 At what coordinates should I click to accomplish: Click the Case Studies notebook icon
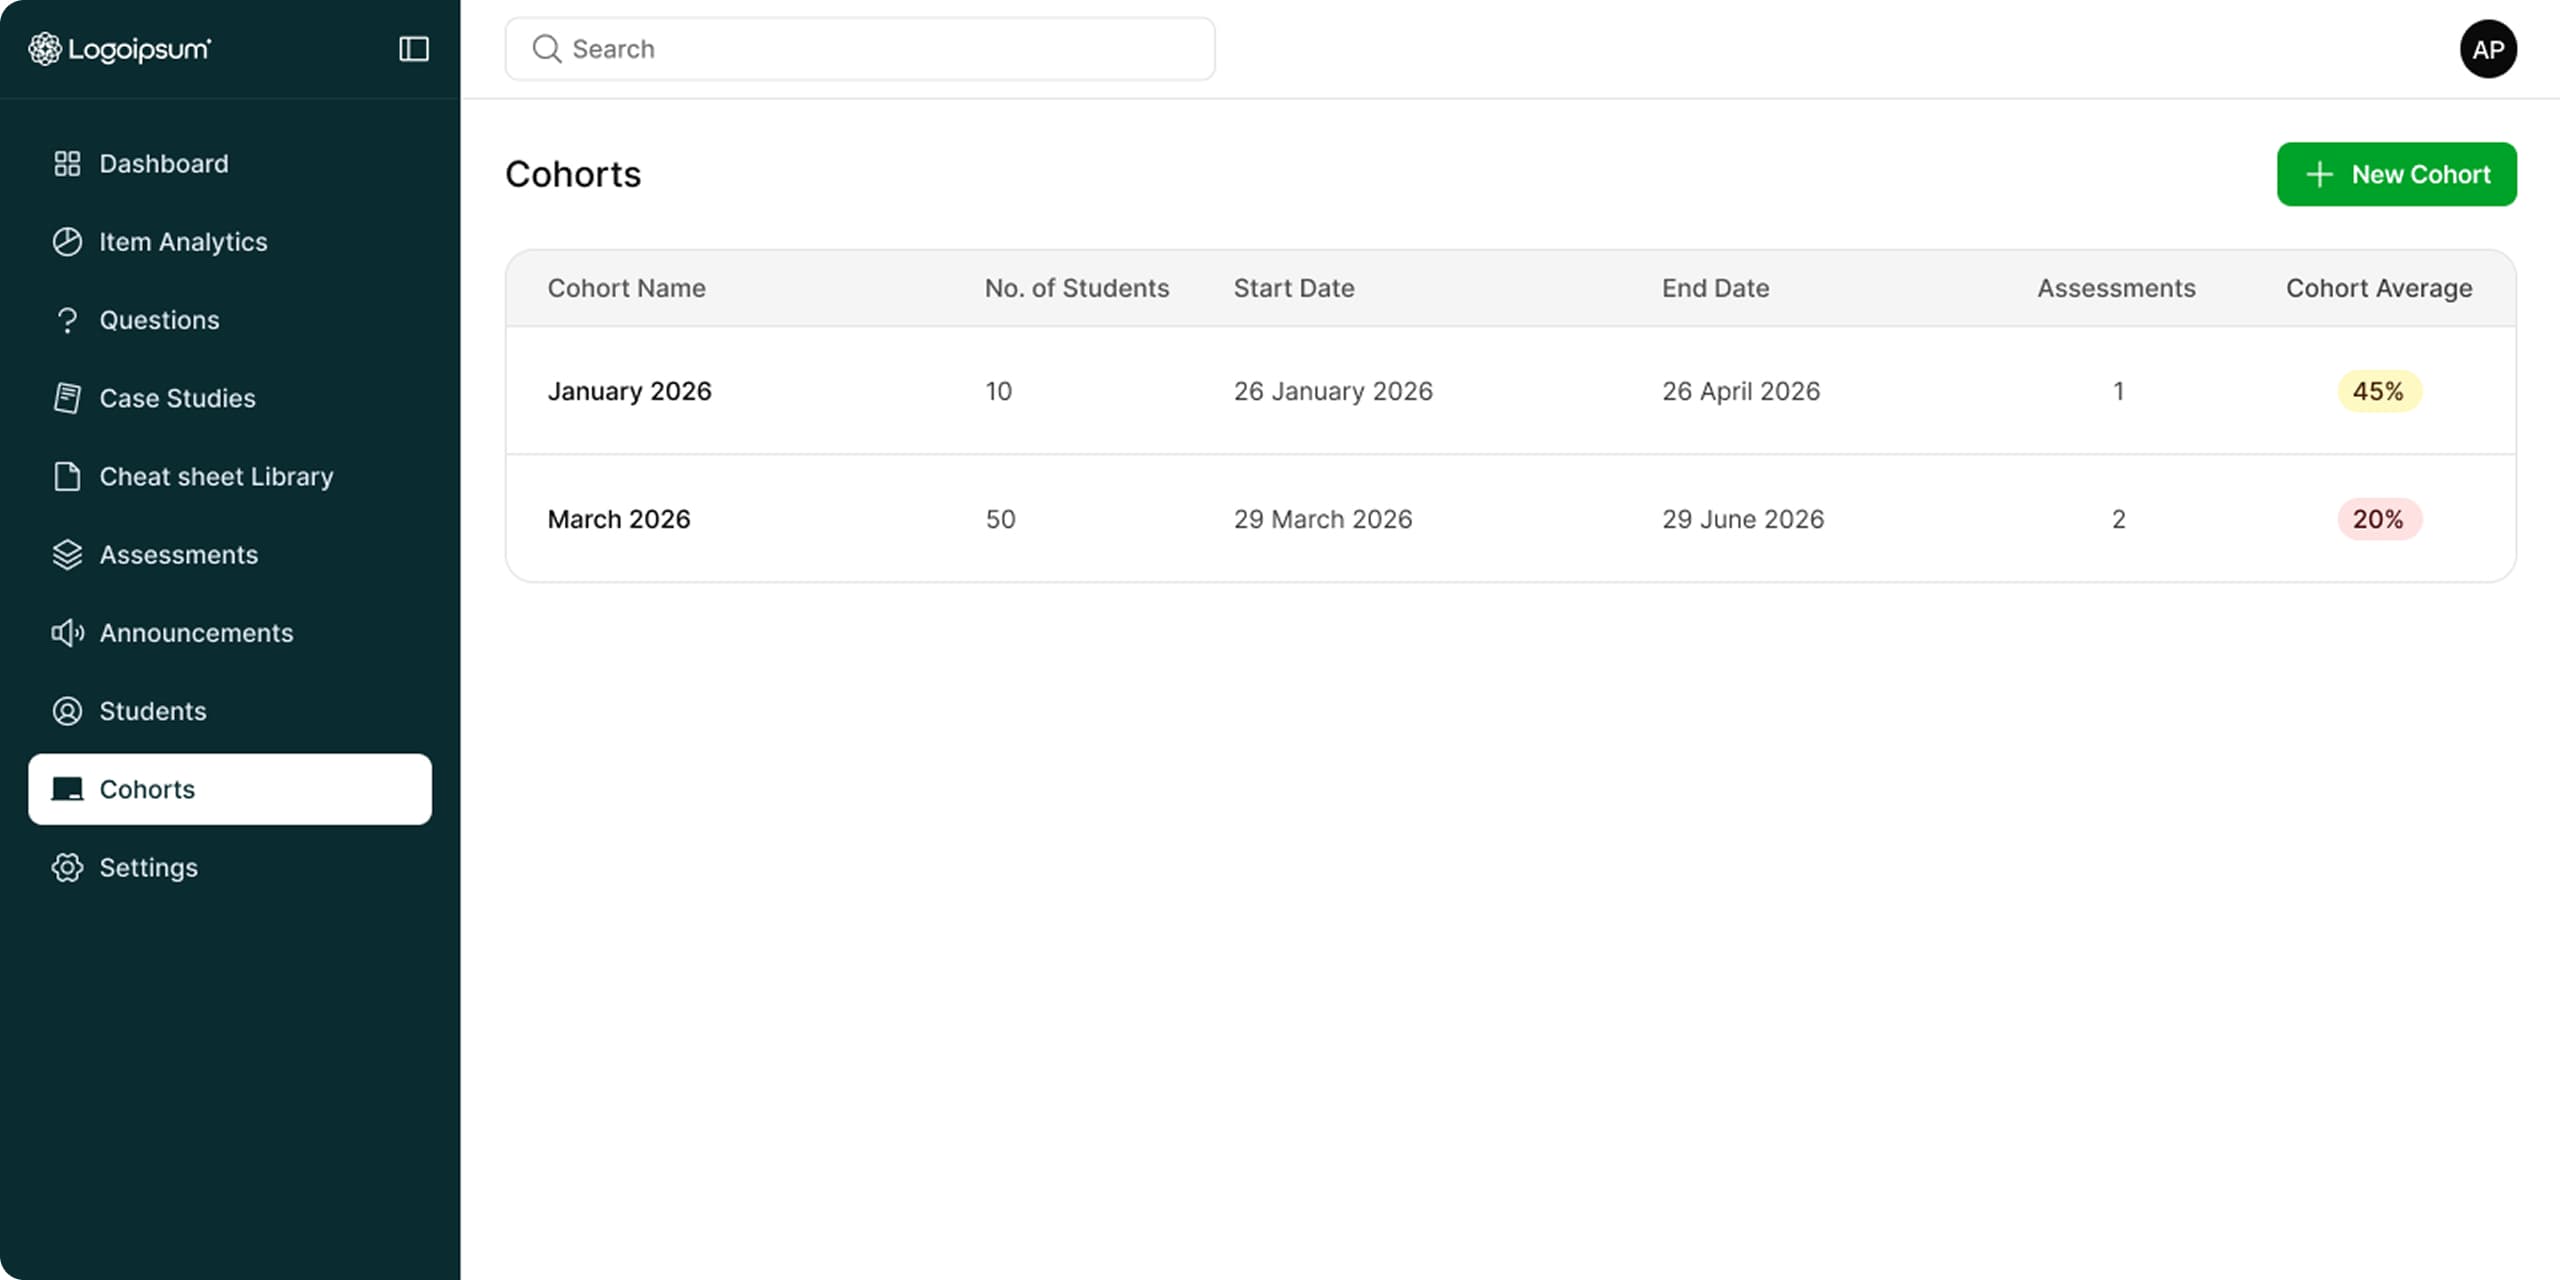pyautogui.click(x=67, y=398)
